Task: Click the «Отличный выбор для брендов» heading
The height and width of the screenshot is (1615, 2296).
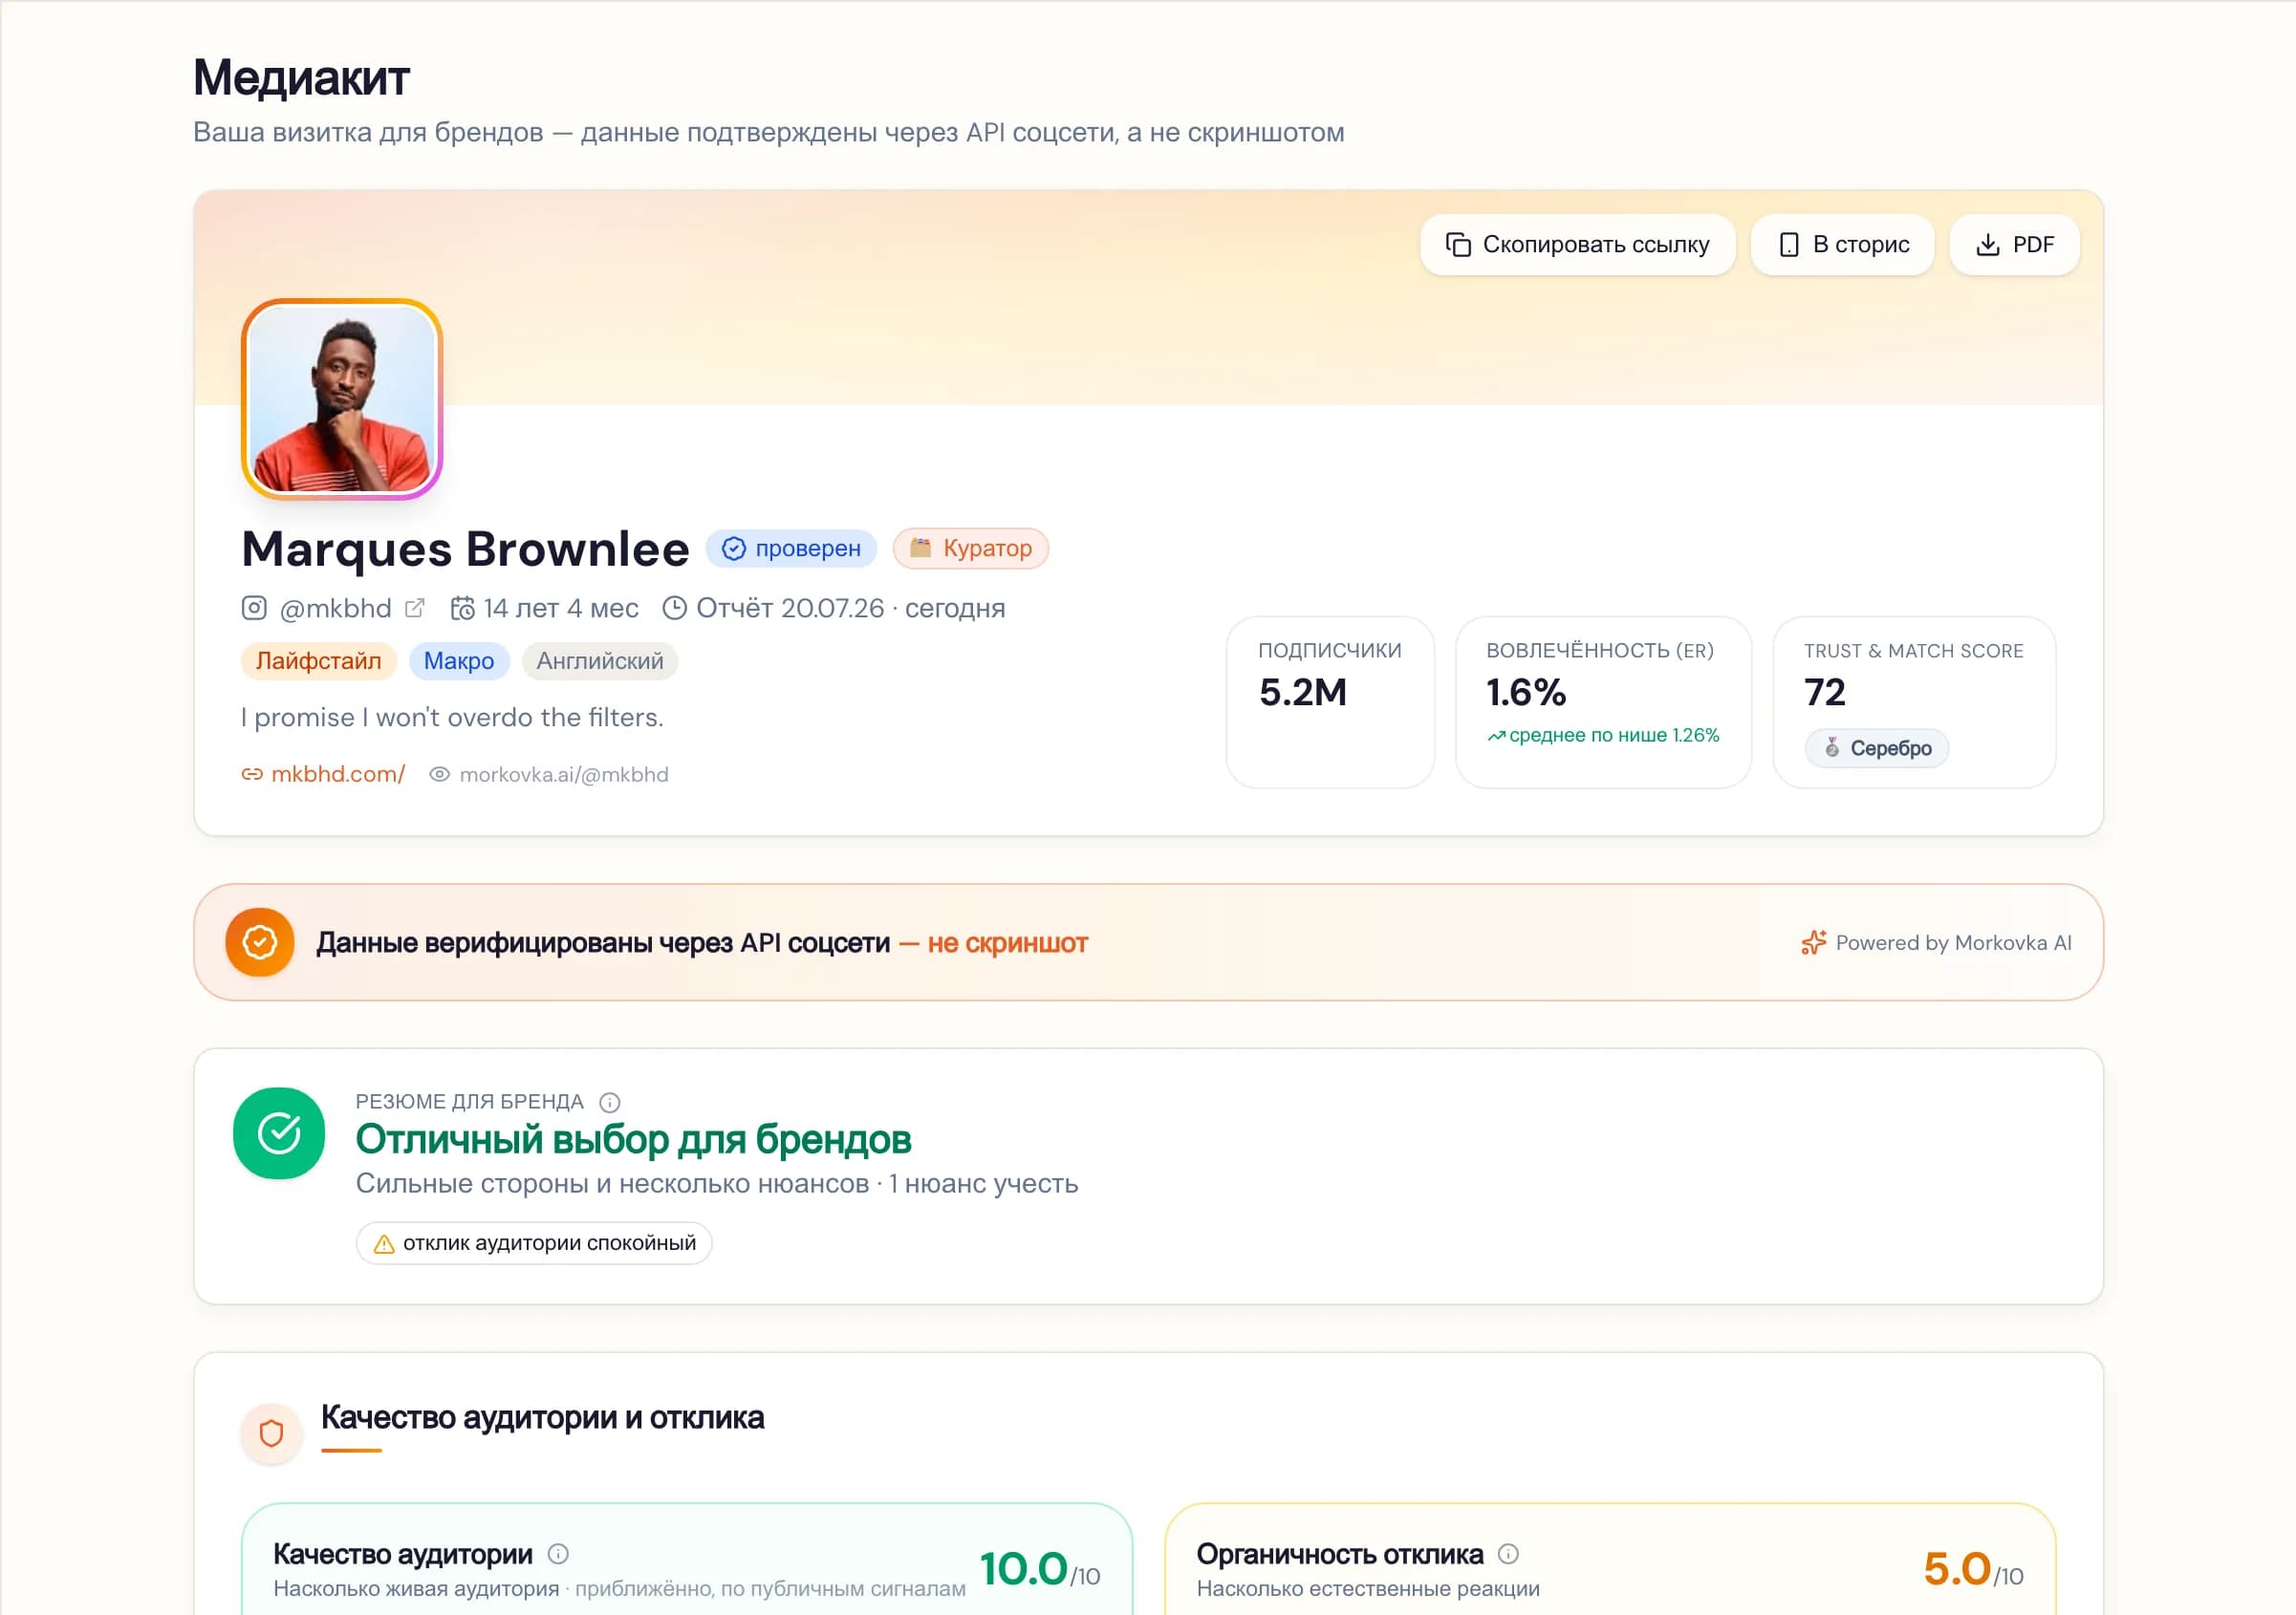Action: tap(634, 1140)
